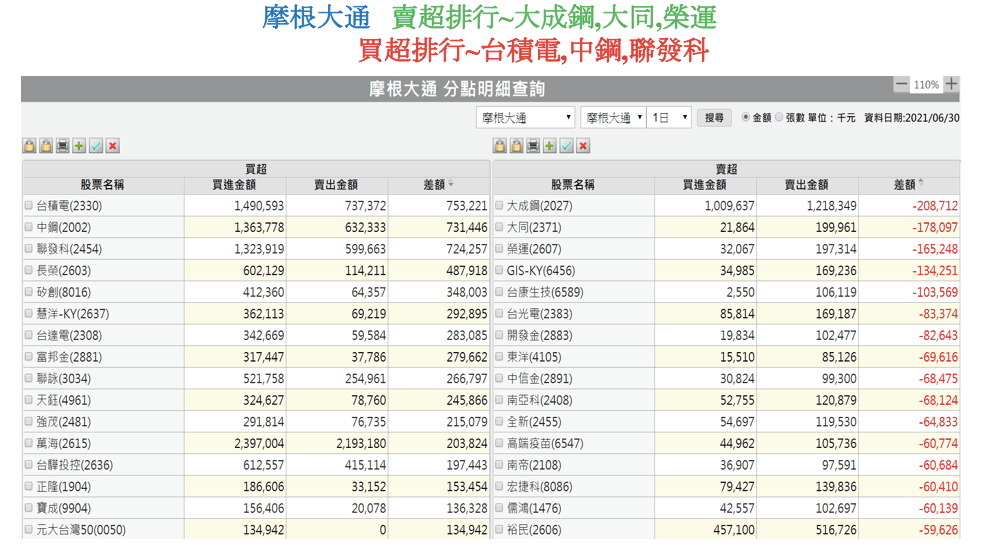
Task: Click the green plus icon above the 賣超 table
Action: (549, 146)
